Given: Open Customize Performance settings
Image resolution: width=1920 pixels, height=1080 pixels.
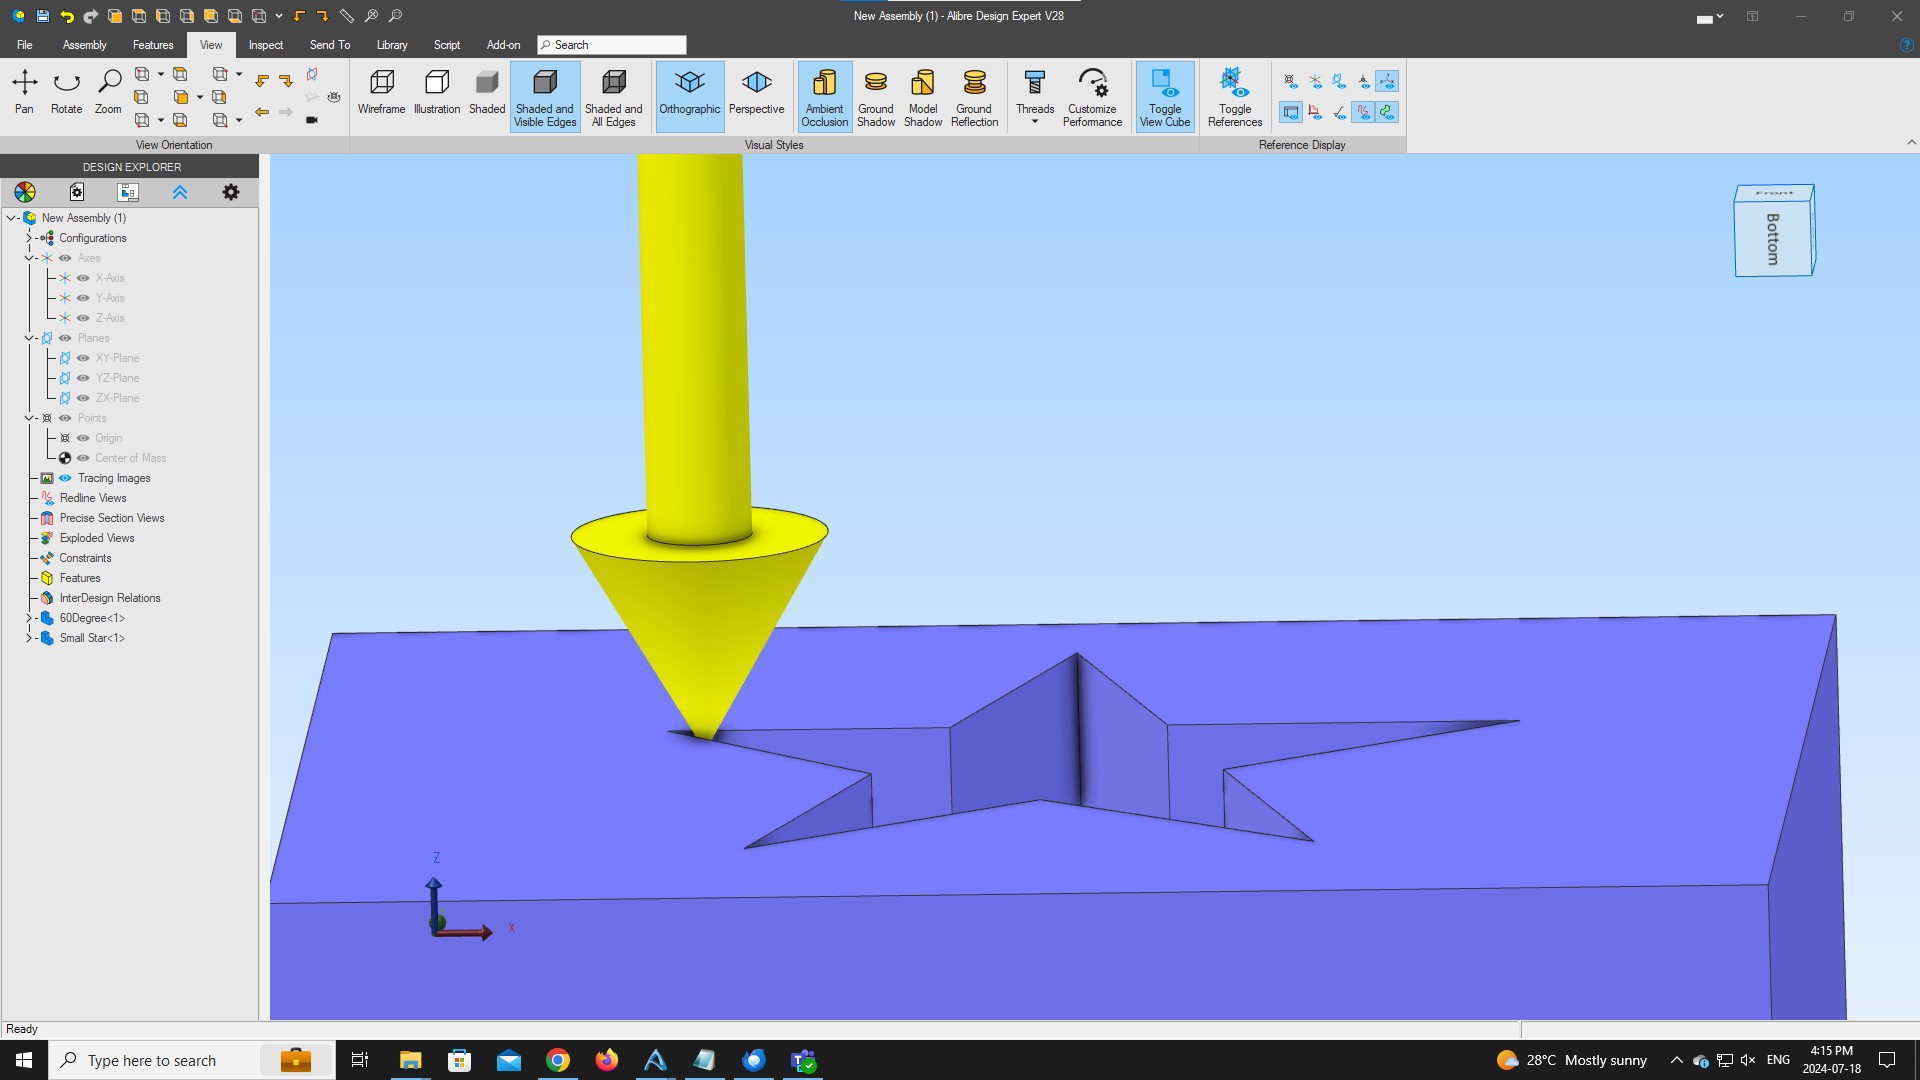Looking at the screenshot, I should (x=1092, y=97).
